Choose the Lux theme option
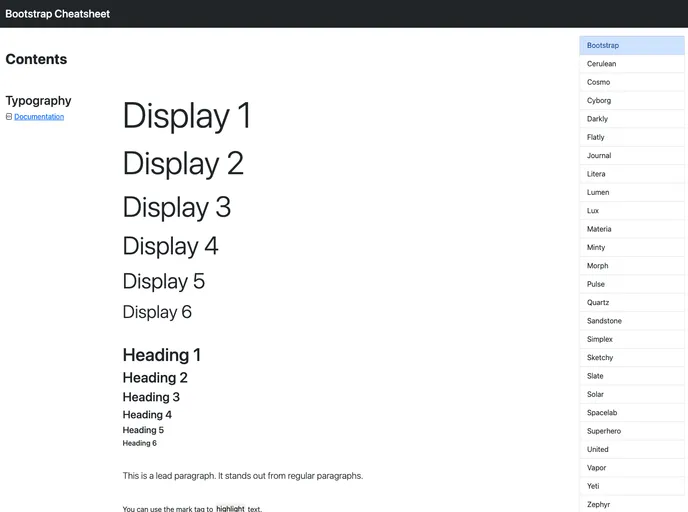Image resolution: width=688 pixels, height=512 pixels. (x=617, y=211)
